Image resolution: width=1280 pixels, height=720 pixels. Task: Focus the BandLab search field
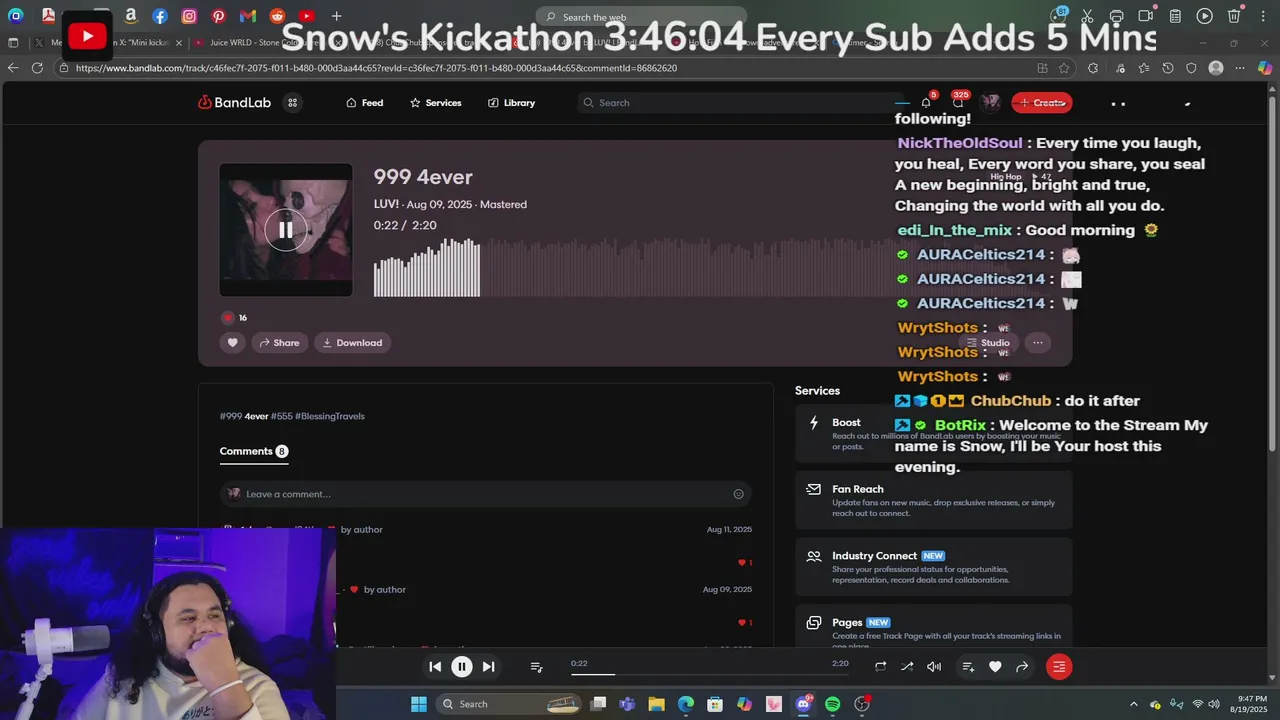(x=740, y=103)
